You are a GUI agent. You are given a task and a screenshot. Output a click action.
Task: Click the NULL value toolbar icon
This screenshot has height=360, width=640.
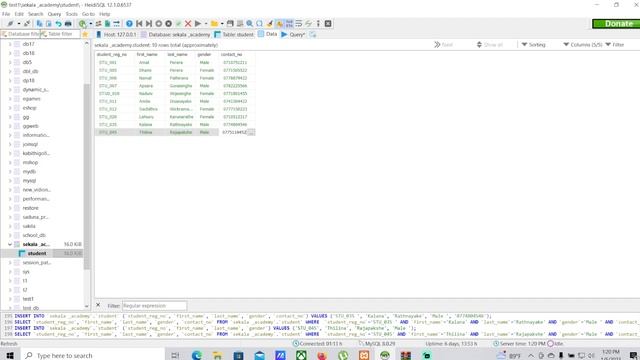tap(289, 24)
